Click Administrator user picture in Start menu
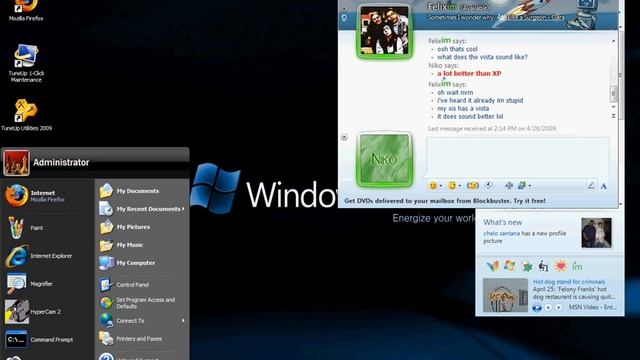The height and width of the screenshot is (360, 640). point(16,162)
